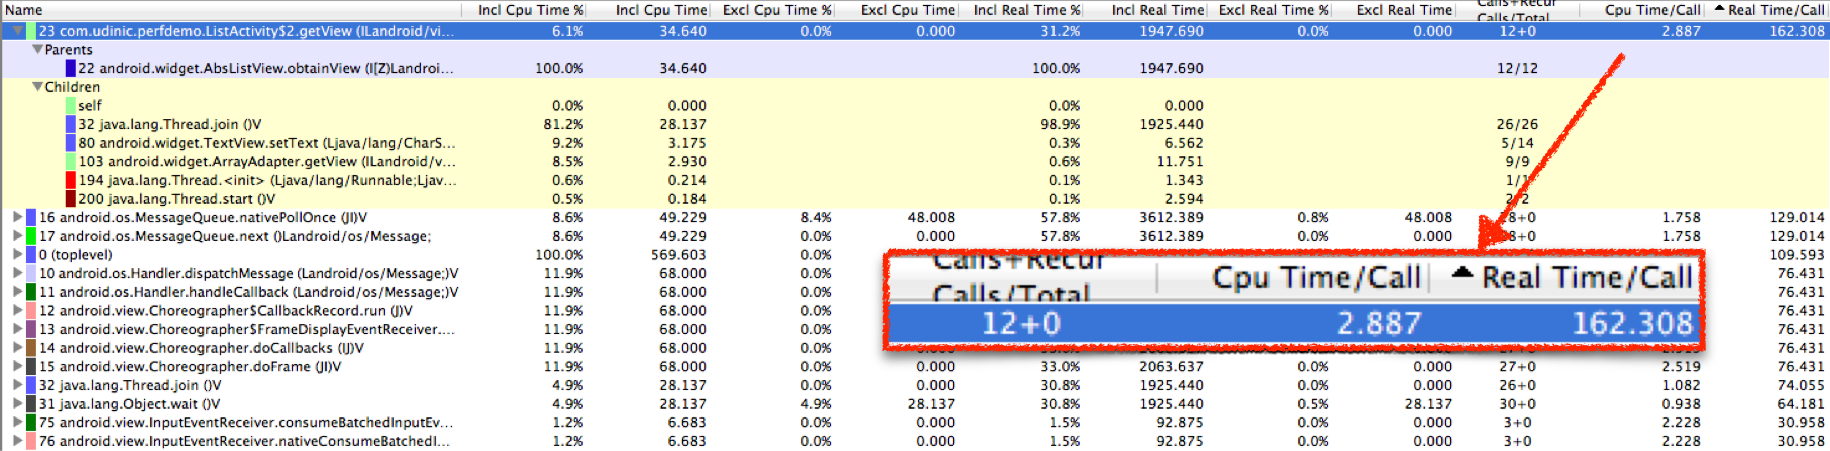The width and height of the screenshot is (1830, 451).
Task: Collapse the Children section triangle
Action: pos(37,87)
